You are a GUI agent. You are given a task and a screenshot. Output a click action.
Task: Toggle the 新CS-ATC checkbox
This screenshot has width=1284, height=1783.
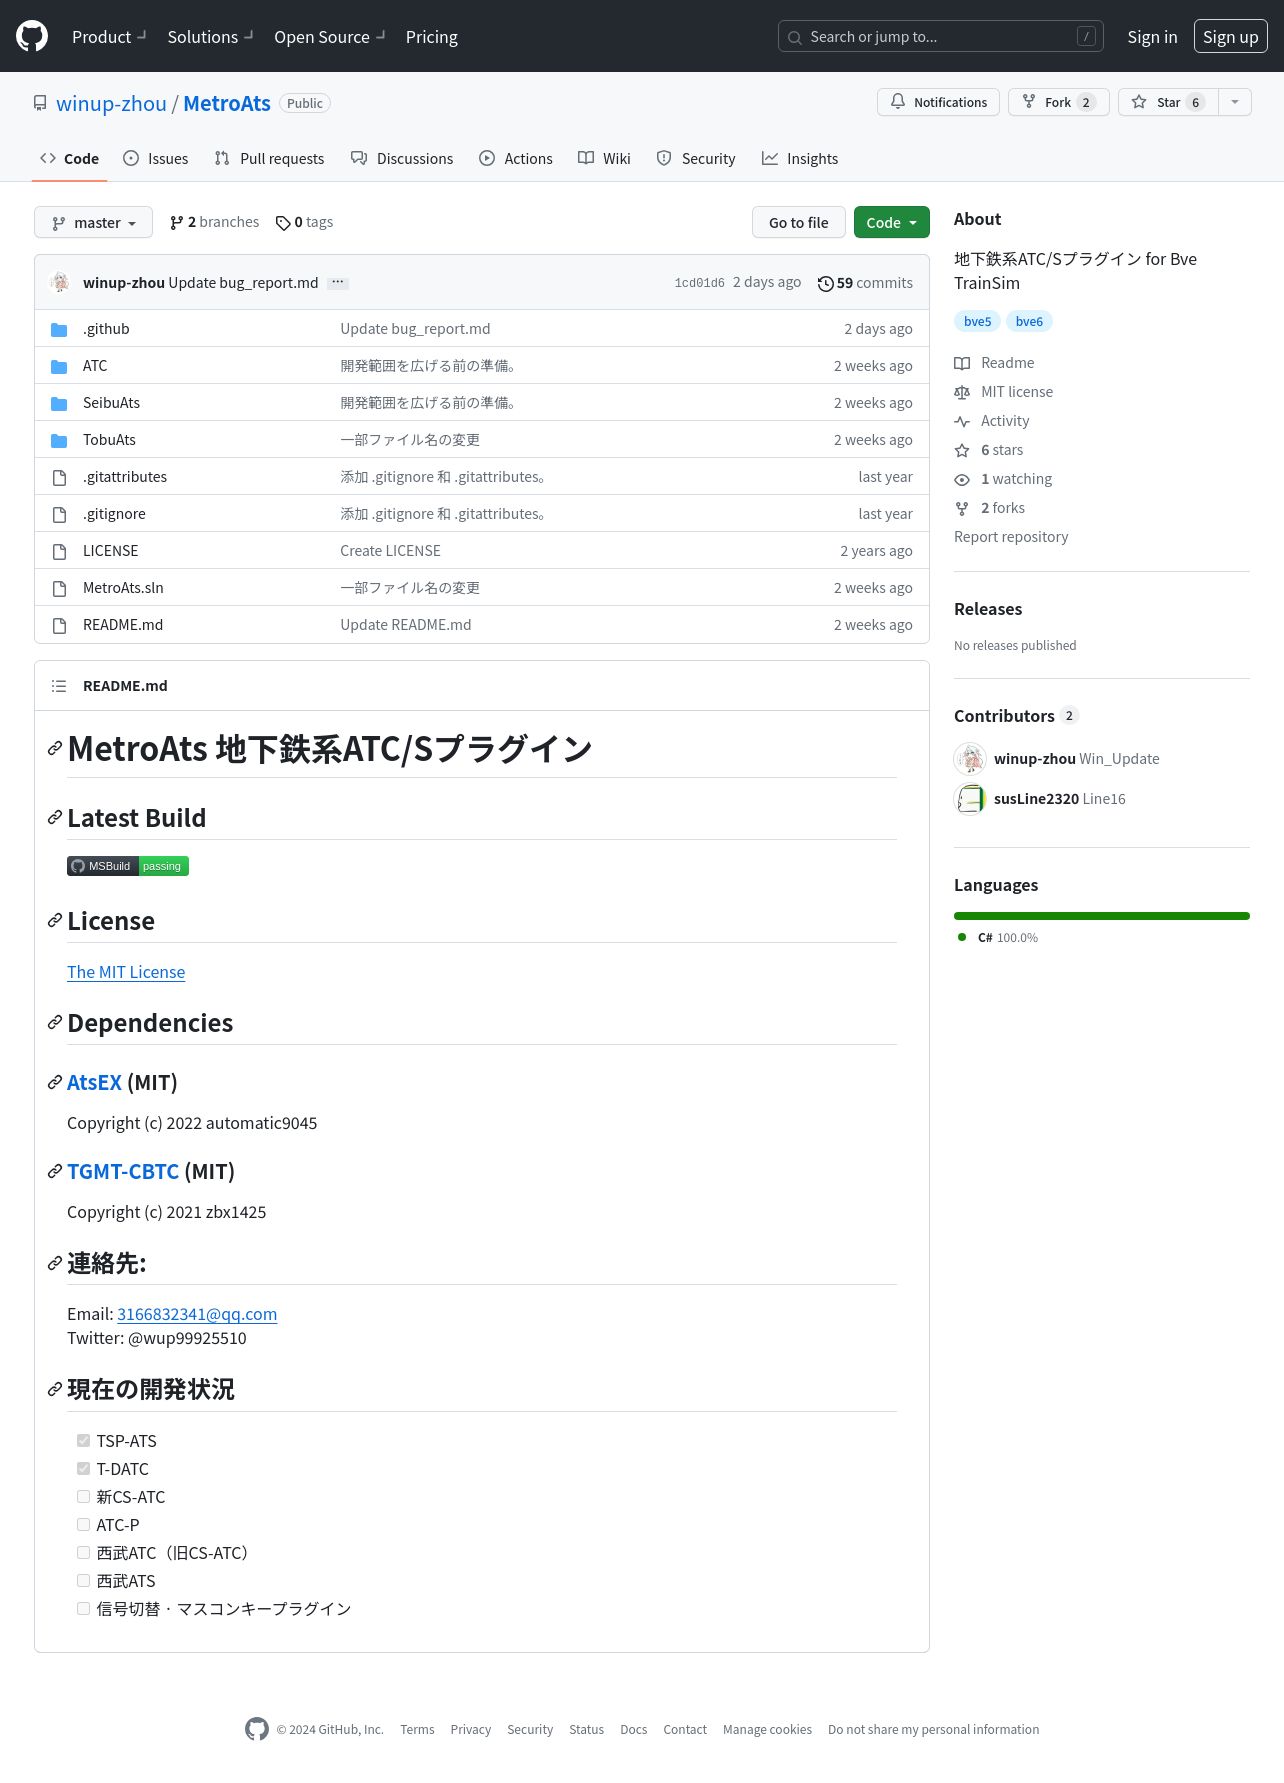(x=84, y=1497)
